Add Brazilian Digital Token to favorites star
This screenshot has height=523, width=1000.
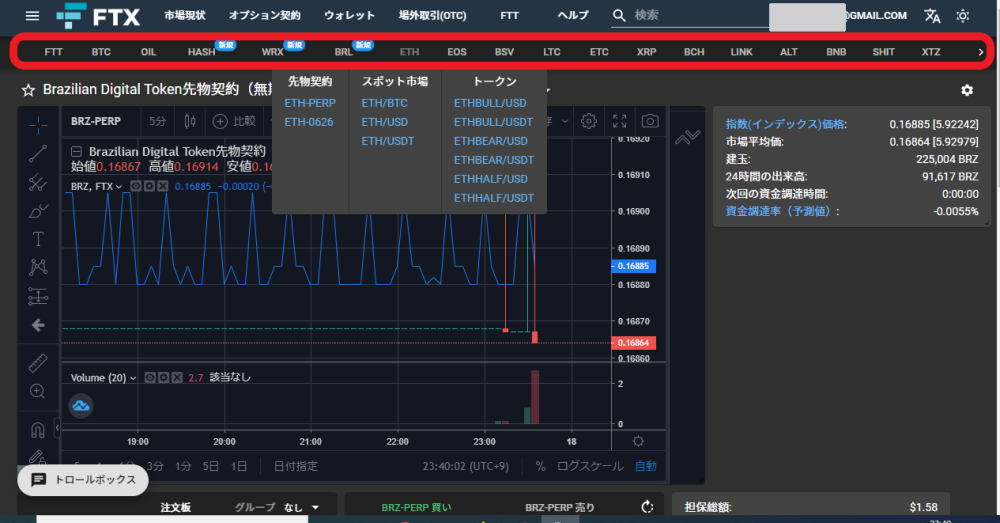point(28,90)
